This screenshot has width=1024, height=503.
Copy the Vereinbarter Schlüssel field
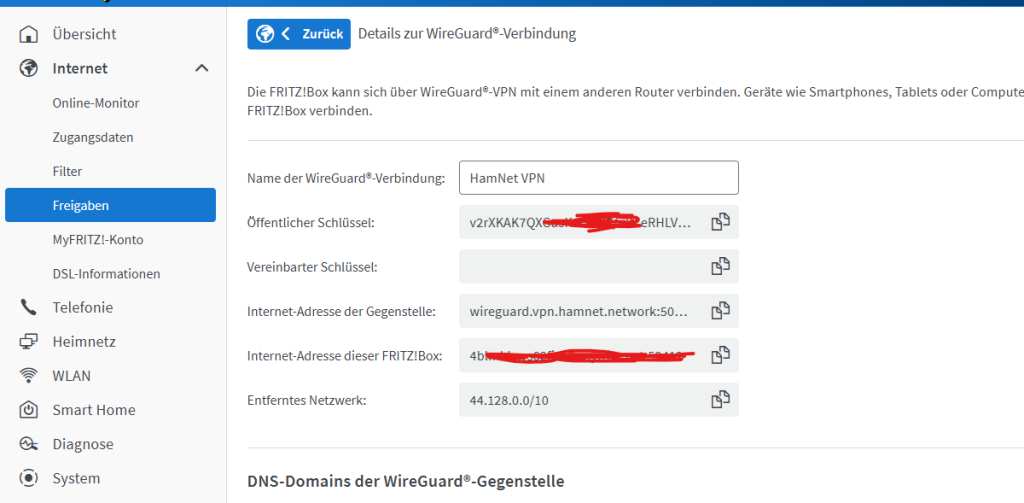click(719, 266)
